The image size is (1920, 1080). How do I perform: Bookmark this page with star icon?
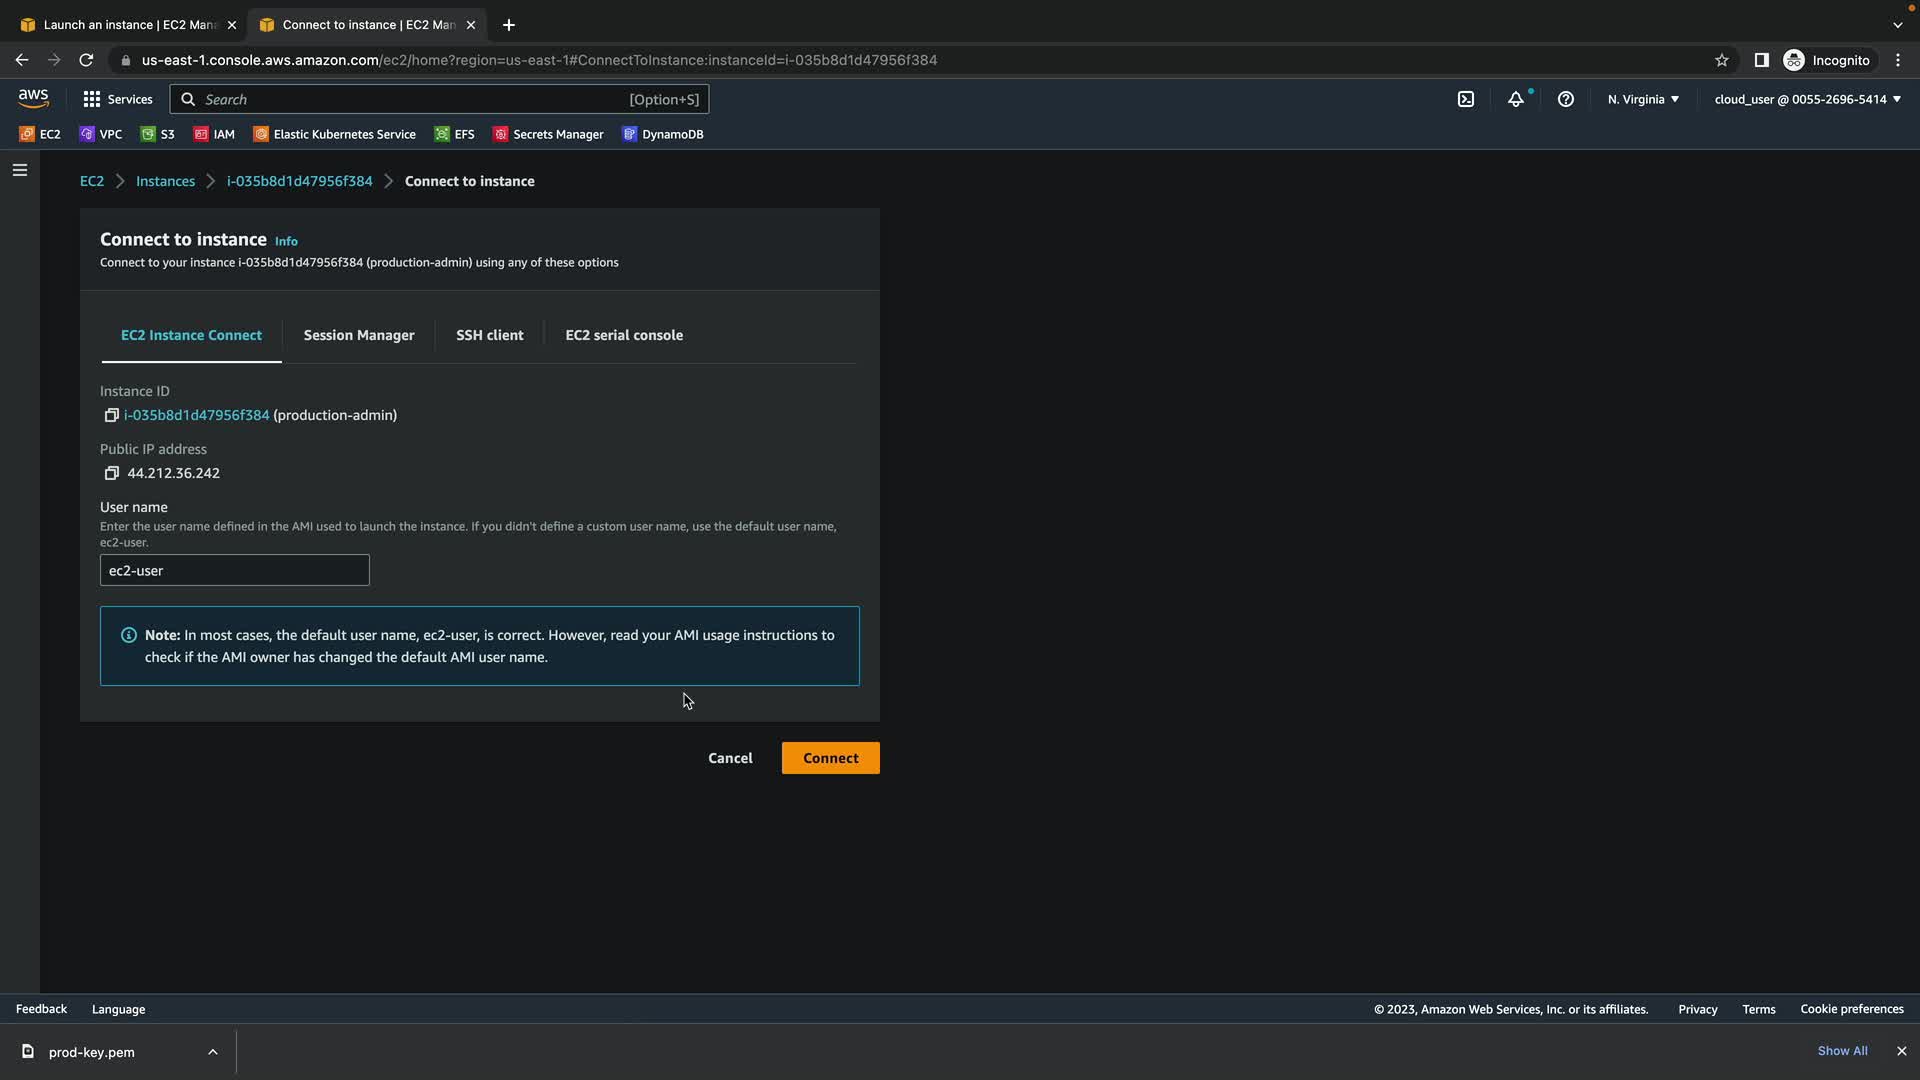click(1721, 60)
